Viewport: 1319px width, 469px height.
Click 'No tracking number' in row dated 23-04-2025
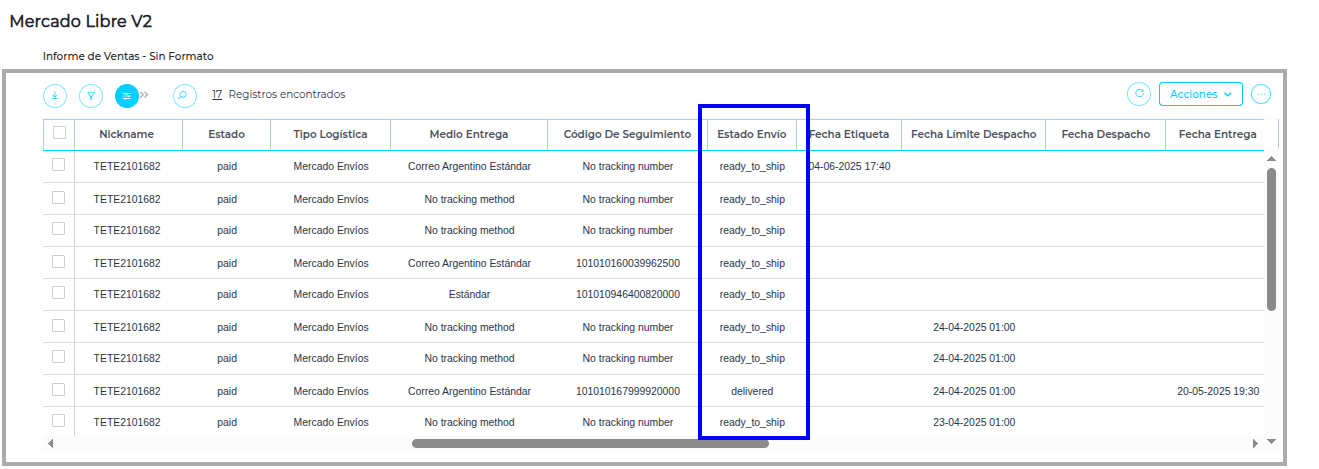point(628,422)
